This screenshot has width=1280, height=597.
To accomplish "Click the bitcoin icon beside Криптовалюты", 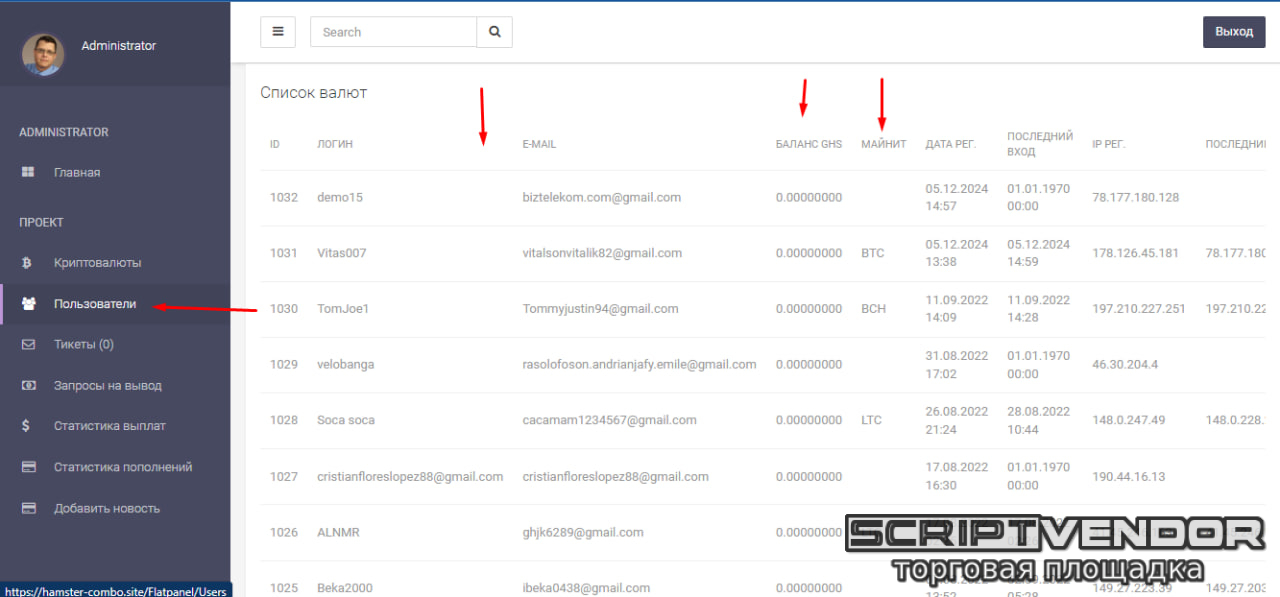I will 27,263.
